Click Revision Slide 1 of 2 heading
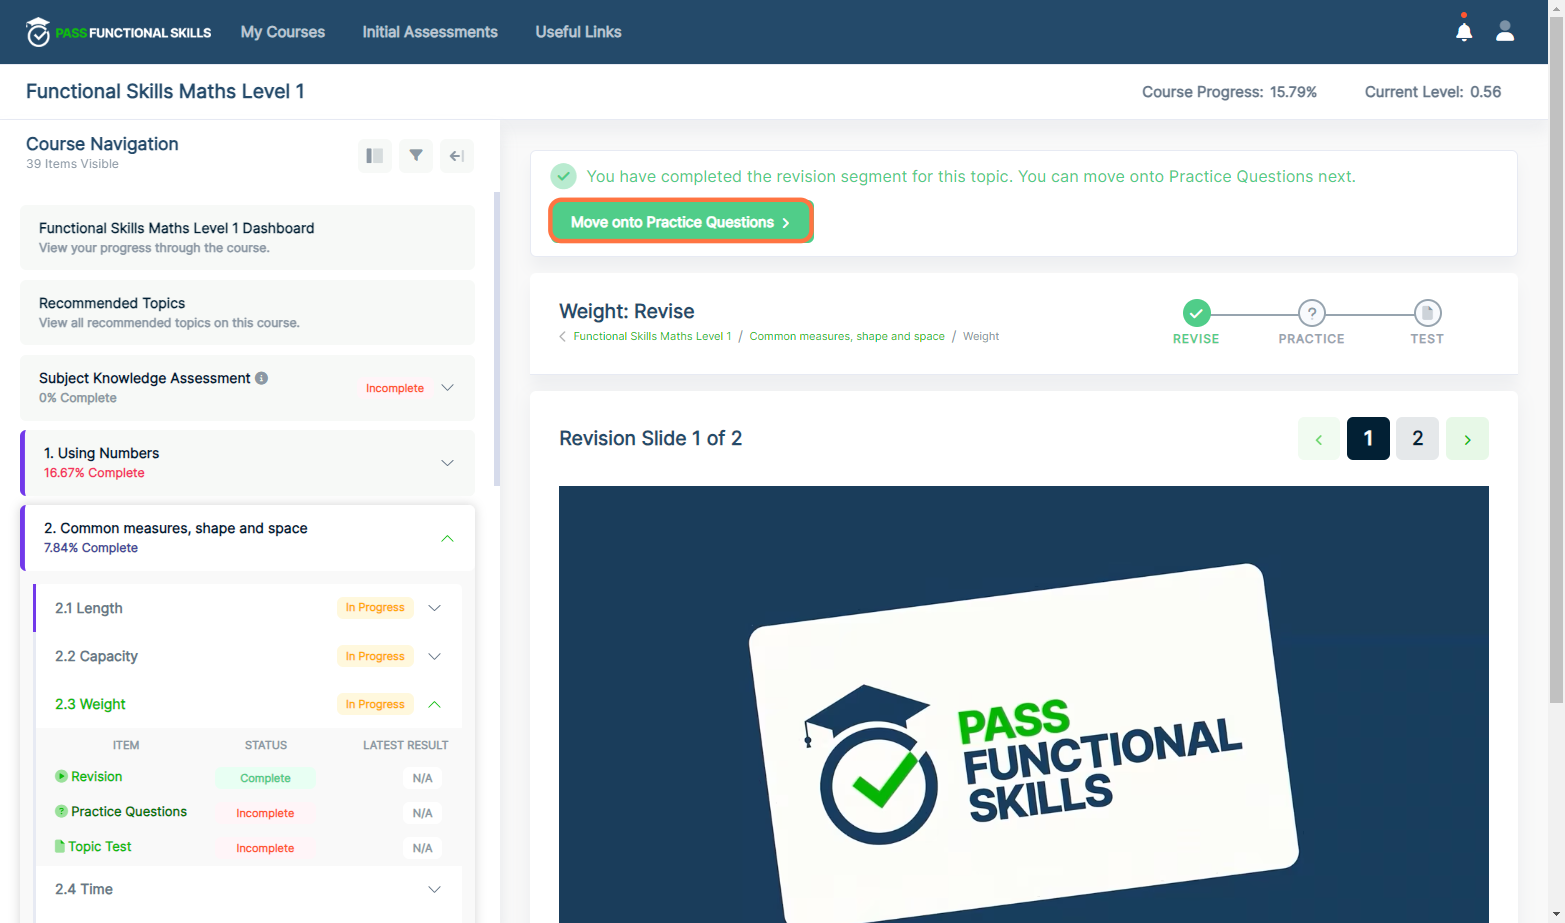The height and width of the screenshot is (923, 1565). click(650, 438)
